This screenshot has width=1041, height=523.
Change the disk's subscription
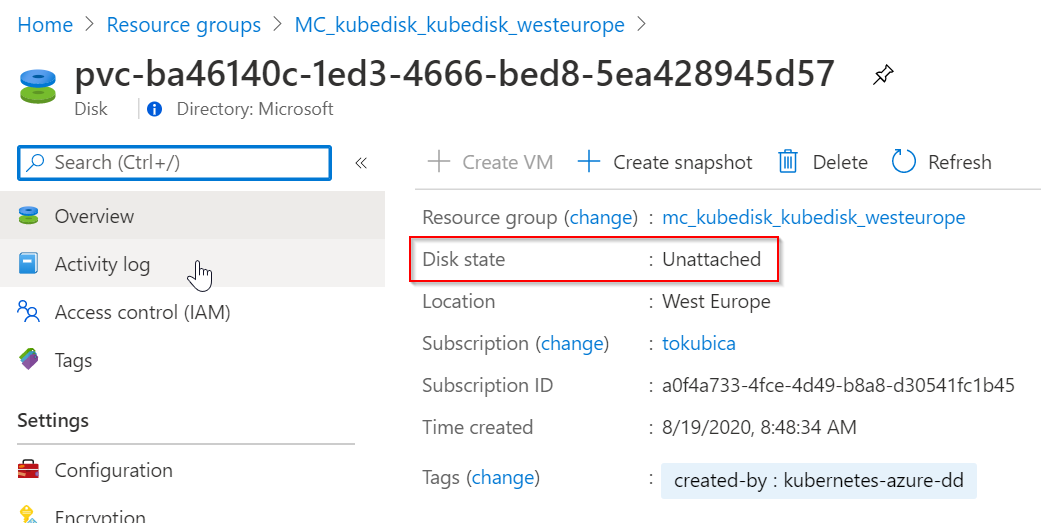(572, 343)
